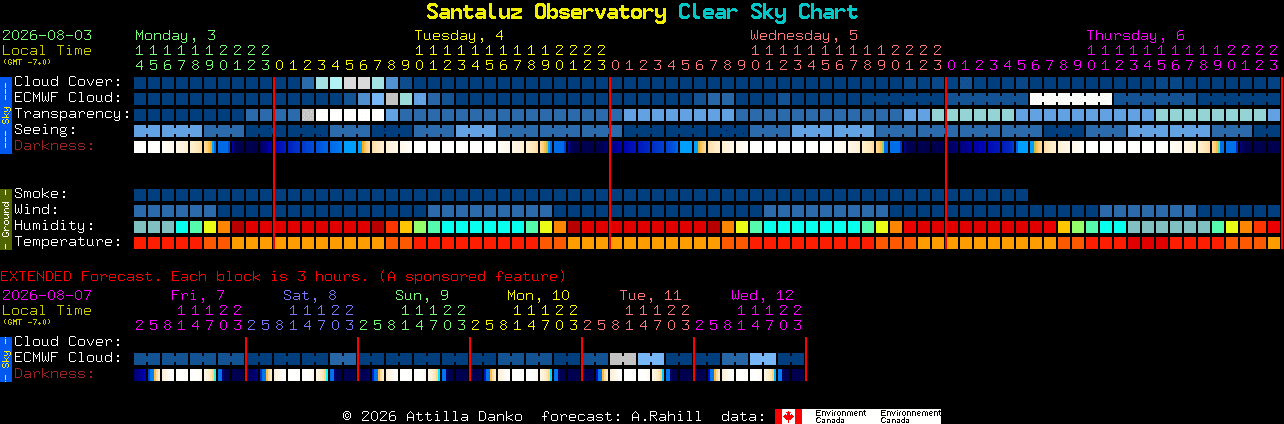Open the red Darkness label in the main chart

coord(54,146)
